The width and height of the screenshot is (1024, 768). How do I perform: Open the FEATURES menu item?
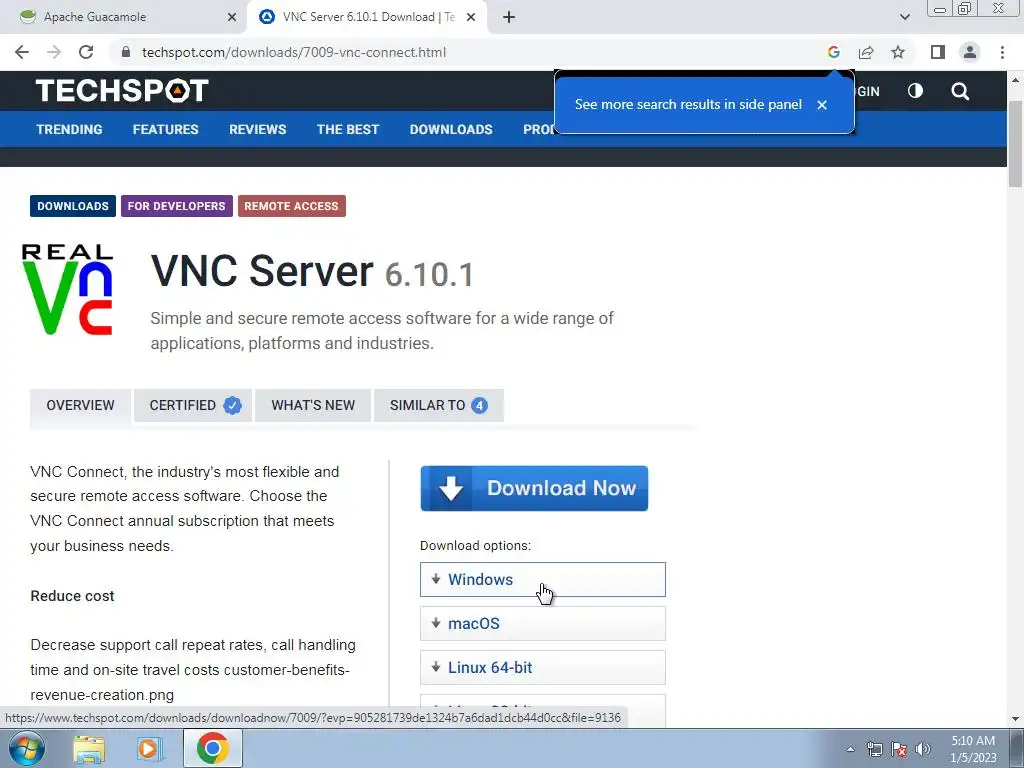tap(165, 129)
